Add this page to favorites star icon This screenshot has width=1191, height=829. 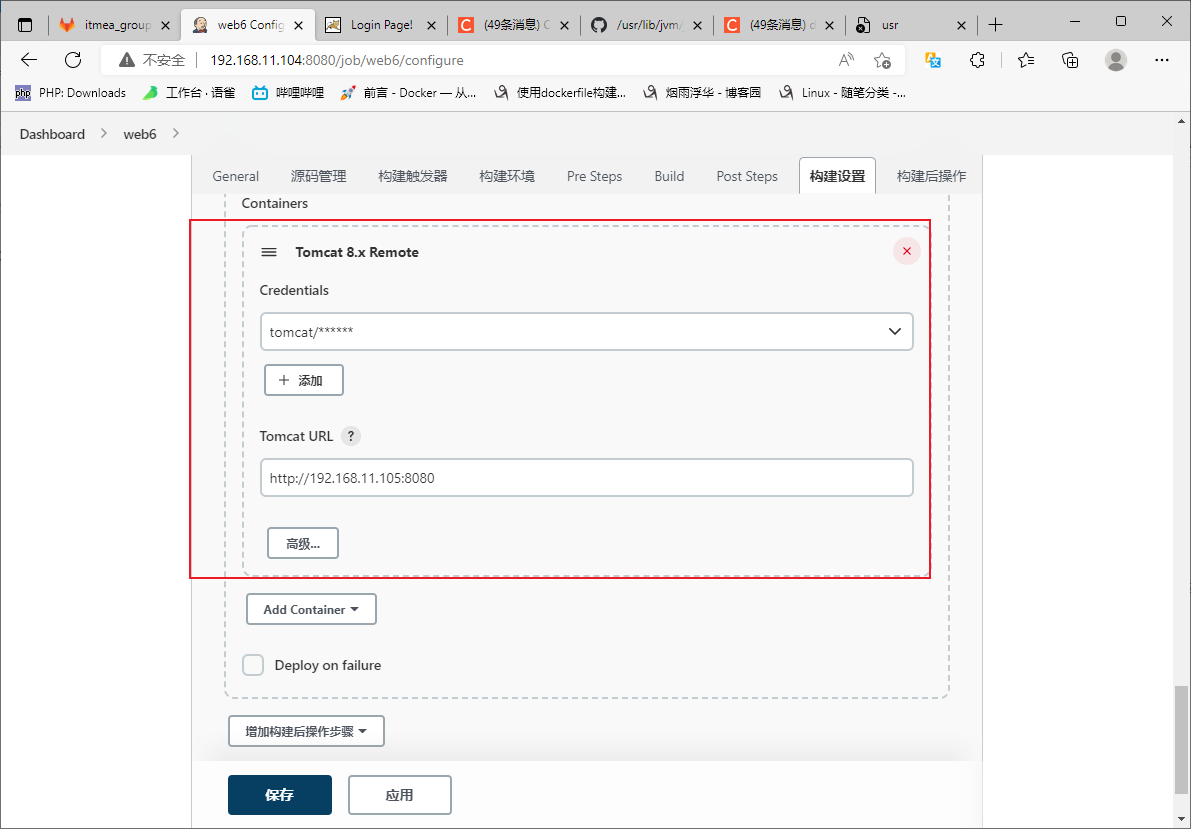click(882, 60)
